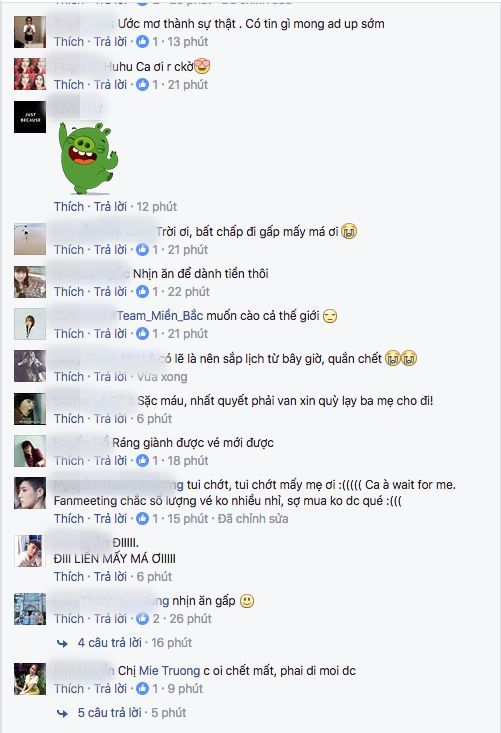Like the 'Sặc máu, nhất quyết' comment via Thích
The height and width of the screenshot is (733, 501).
[x=69, y=418]
